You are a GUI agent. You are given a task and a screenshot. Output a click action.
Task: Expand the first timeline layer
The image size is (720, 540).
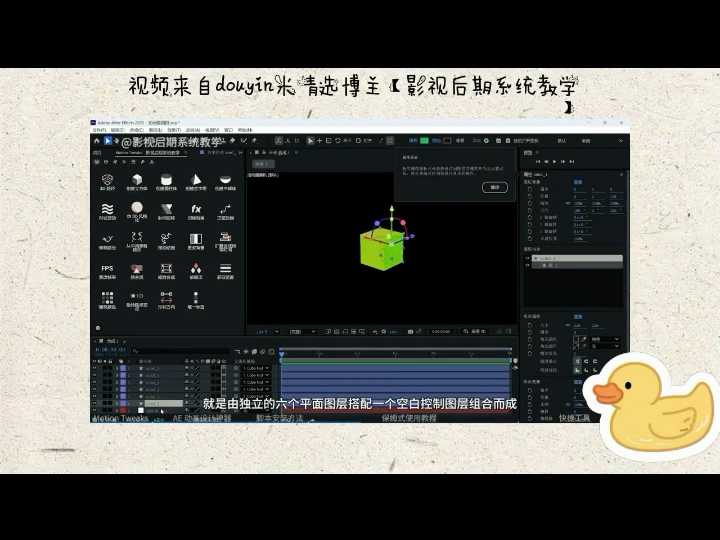pyautogui.click(x=117, y=368)
